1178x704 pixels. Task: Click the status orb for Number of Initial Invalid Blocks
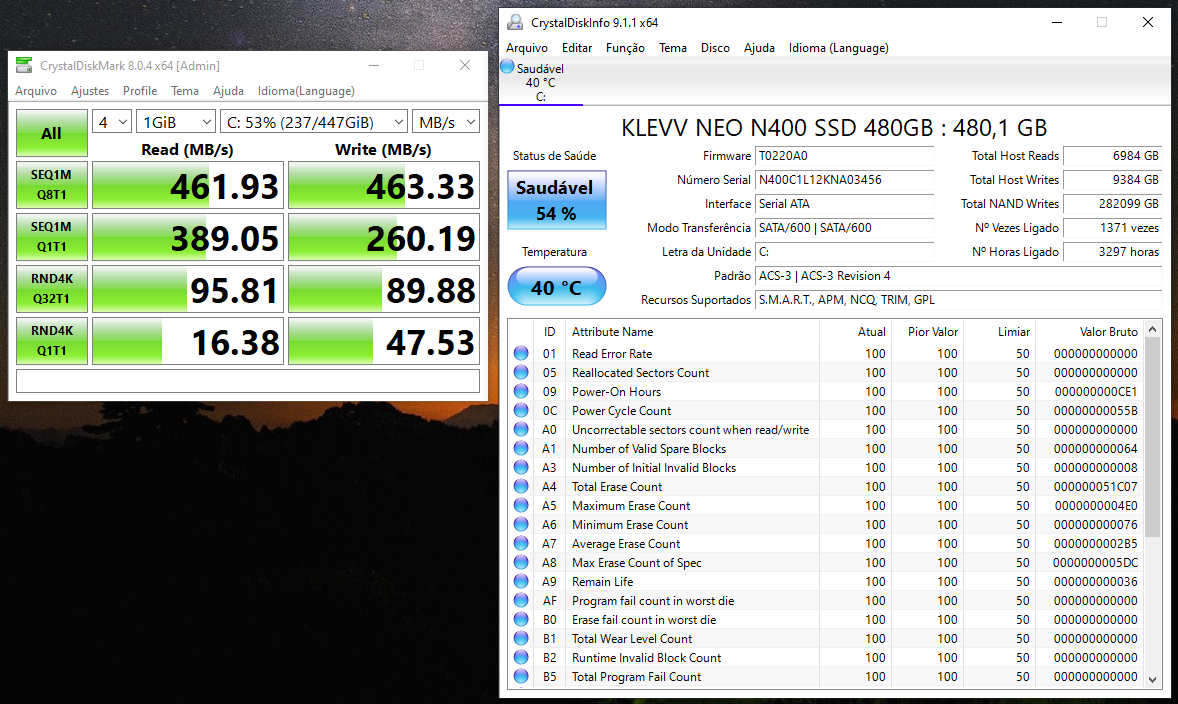coord(521,467)
